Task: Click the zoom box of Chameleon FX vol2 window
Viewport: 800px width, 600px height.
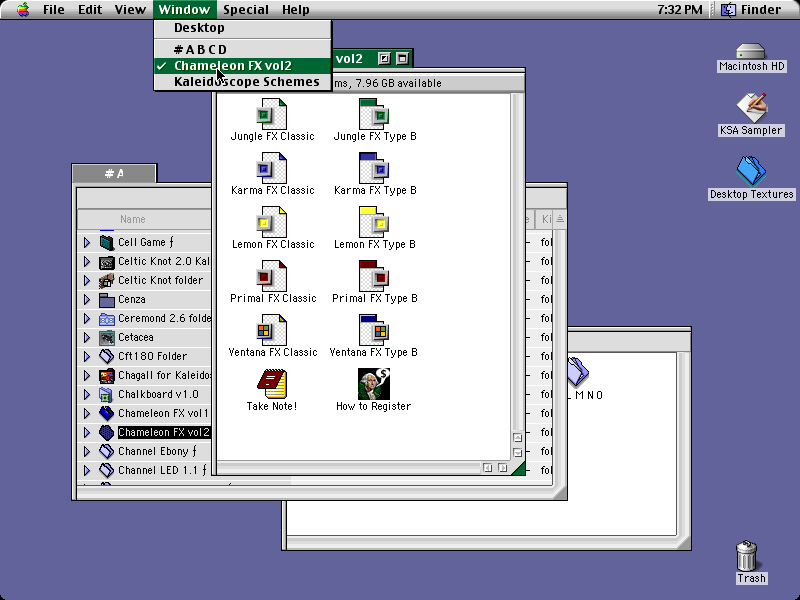Action: pos(384,59)
